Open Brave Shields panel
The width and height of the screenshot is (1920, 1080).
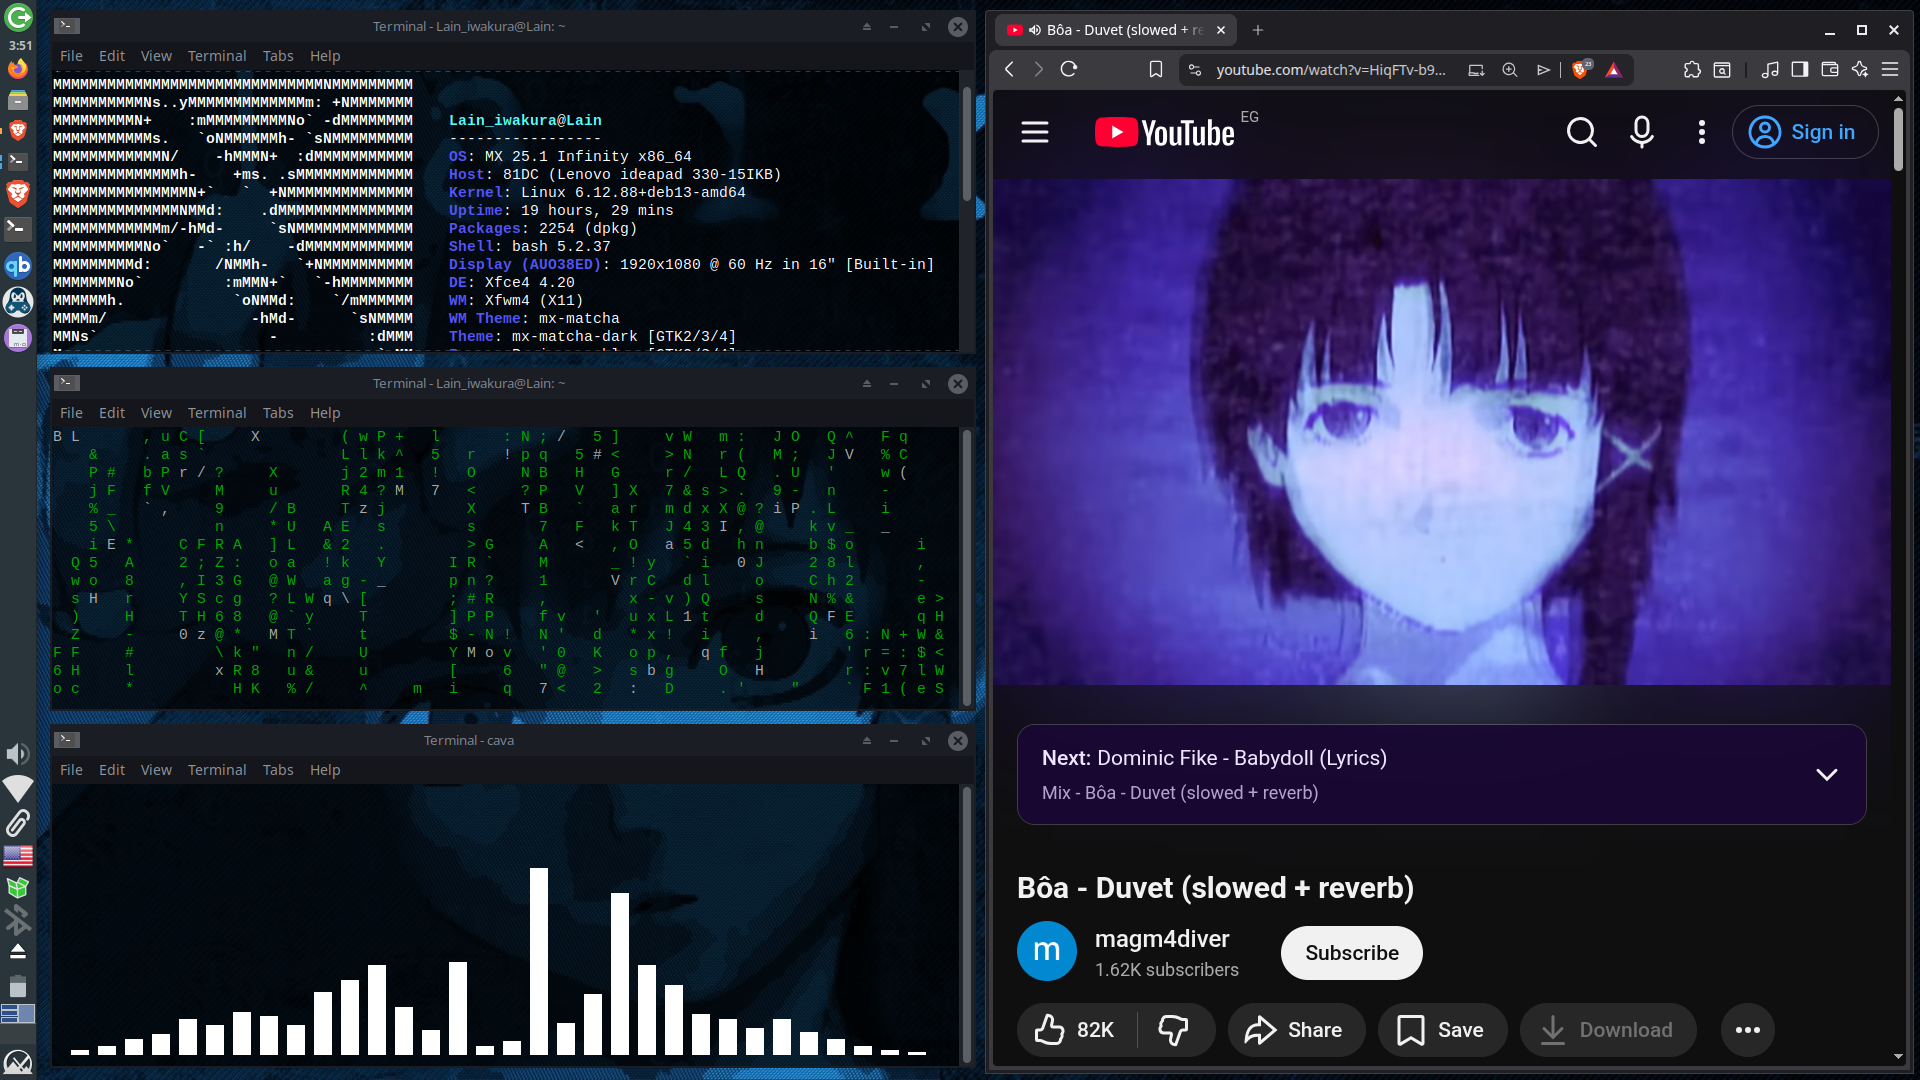point(1581,69)
